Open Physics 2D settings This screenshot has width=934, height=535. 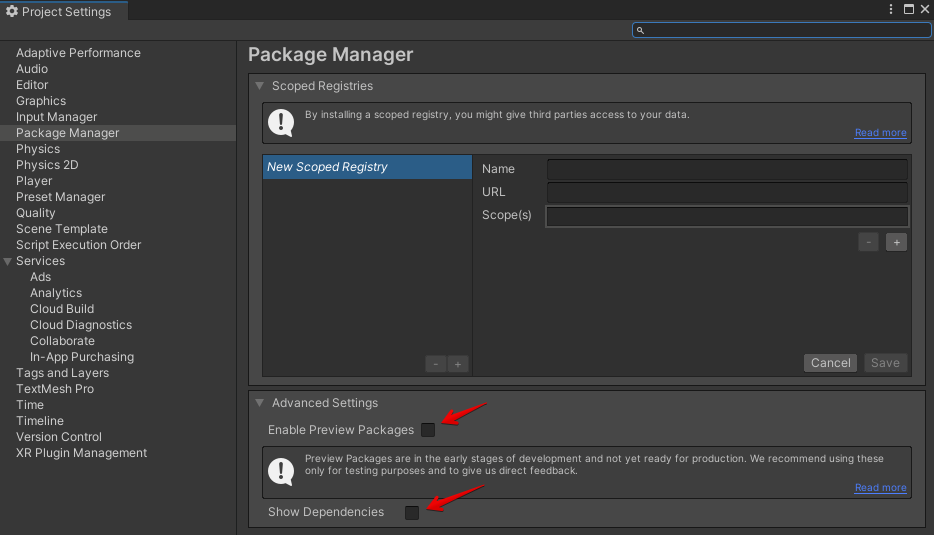(47, 165)
